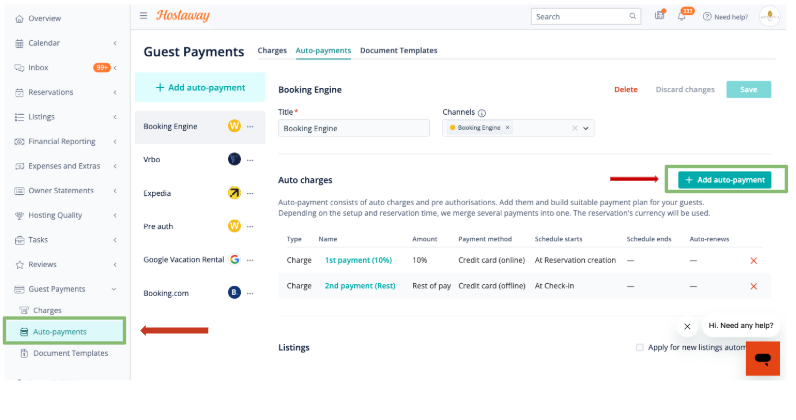Click the Inbox 99+ badge

102,68
